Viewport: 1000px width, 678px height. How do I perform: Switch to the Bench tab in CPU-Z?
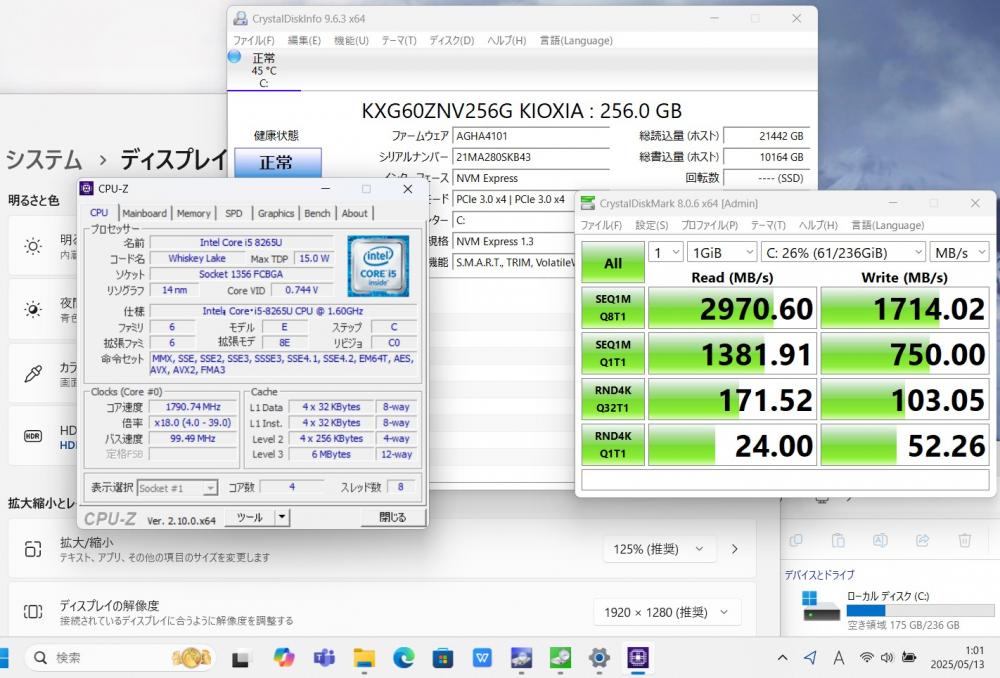pyautogui.click(x=317, y=213)
